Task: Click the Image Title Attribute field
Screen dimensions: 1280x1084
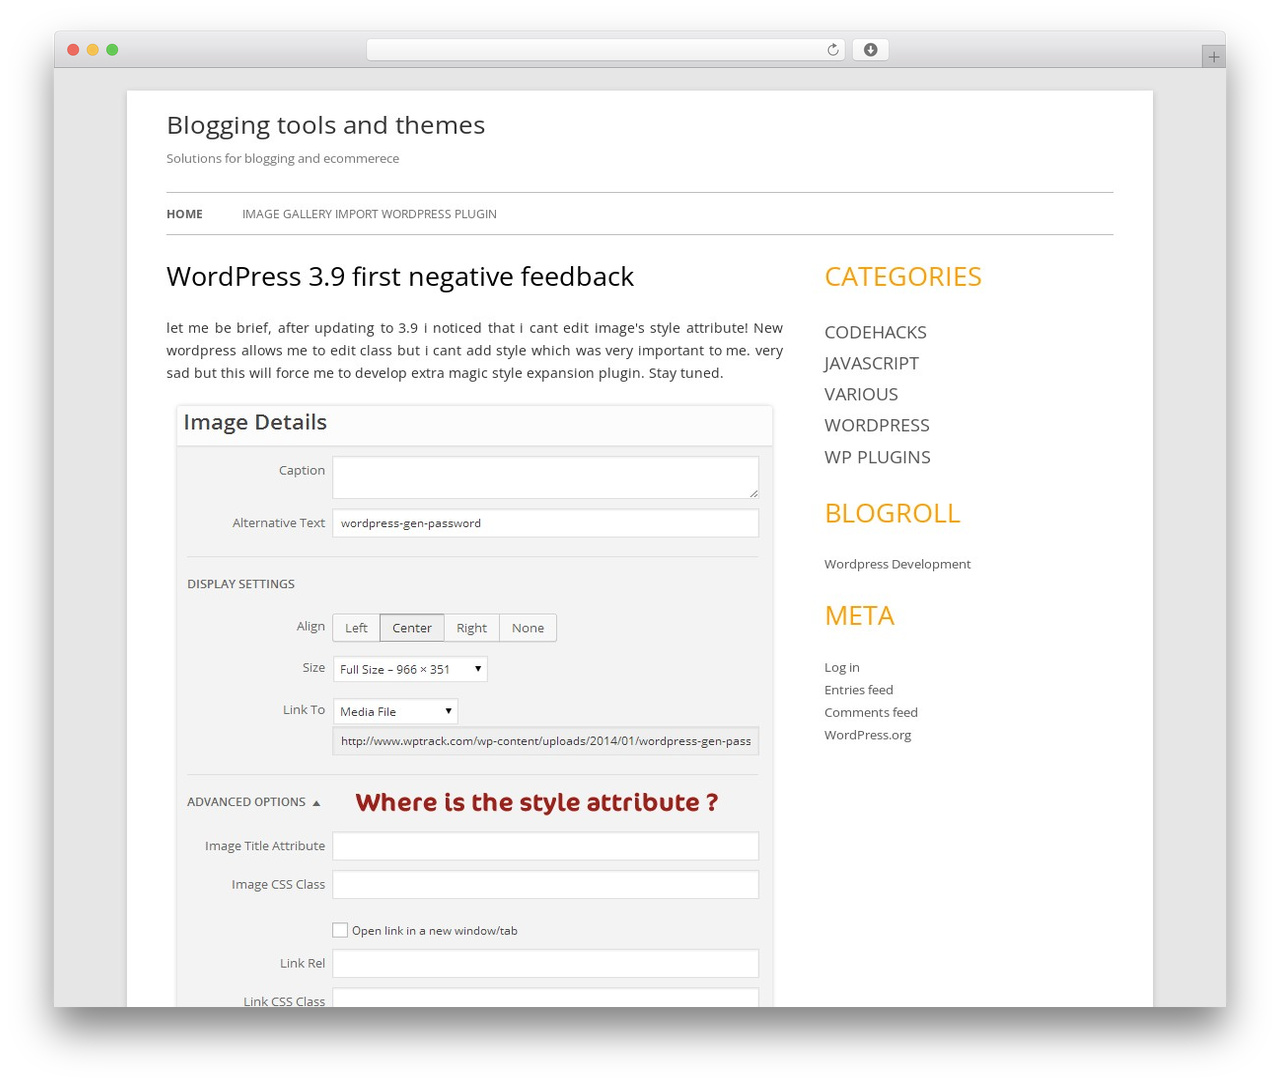Action: [x=545, y=846]
